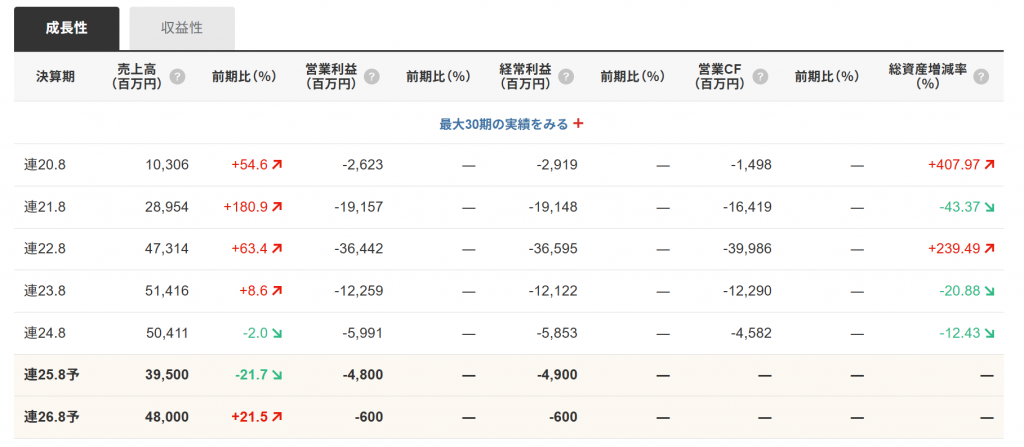Select operating CF value -4,582
This screenshot has width=1024, height=447.
point(751,333)
